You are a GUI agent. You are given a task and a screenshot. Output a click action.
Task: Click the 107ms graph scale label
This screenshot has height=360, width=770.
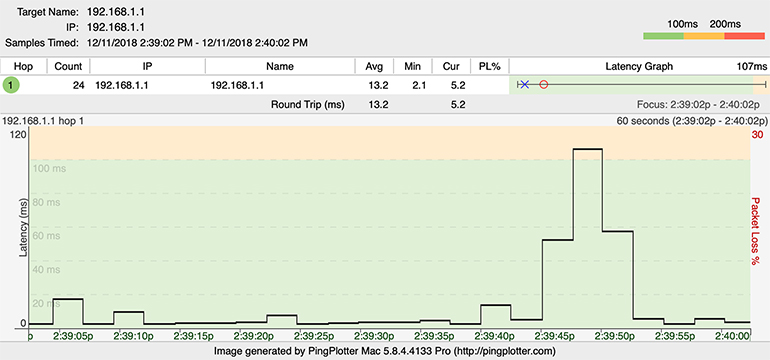(752, 66)
